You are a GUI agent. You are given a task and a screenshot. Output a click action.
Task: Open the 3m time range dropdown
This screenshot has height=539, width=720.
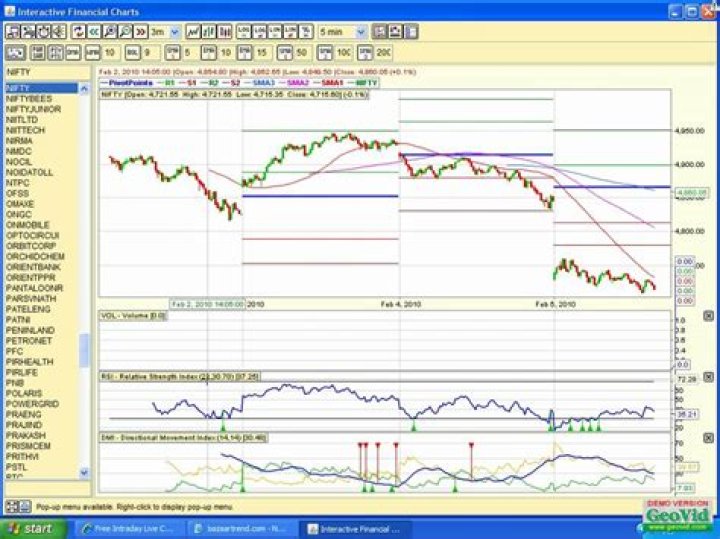point(175,32)
